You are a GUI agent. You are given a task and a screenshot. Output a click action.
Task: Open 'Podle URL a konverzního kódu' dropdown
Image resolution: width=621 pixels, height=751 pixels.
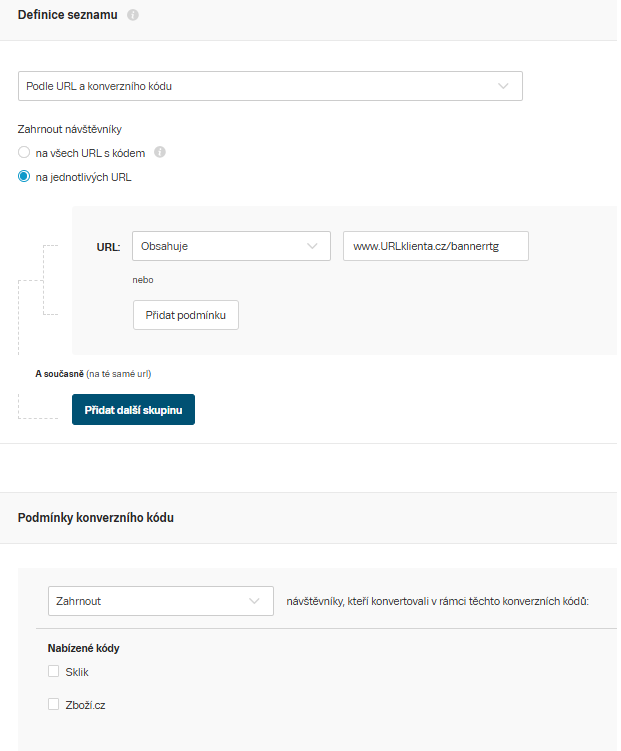click(270, 86)
